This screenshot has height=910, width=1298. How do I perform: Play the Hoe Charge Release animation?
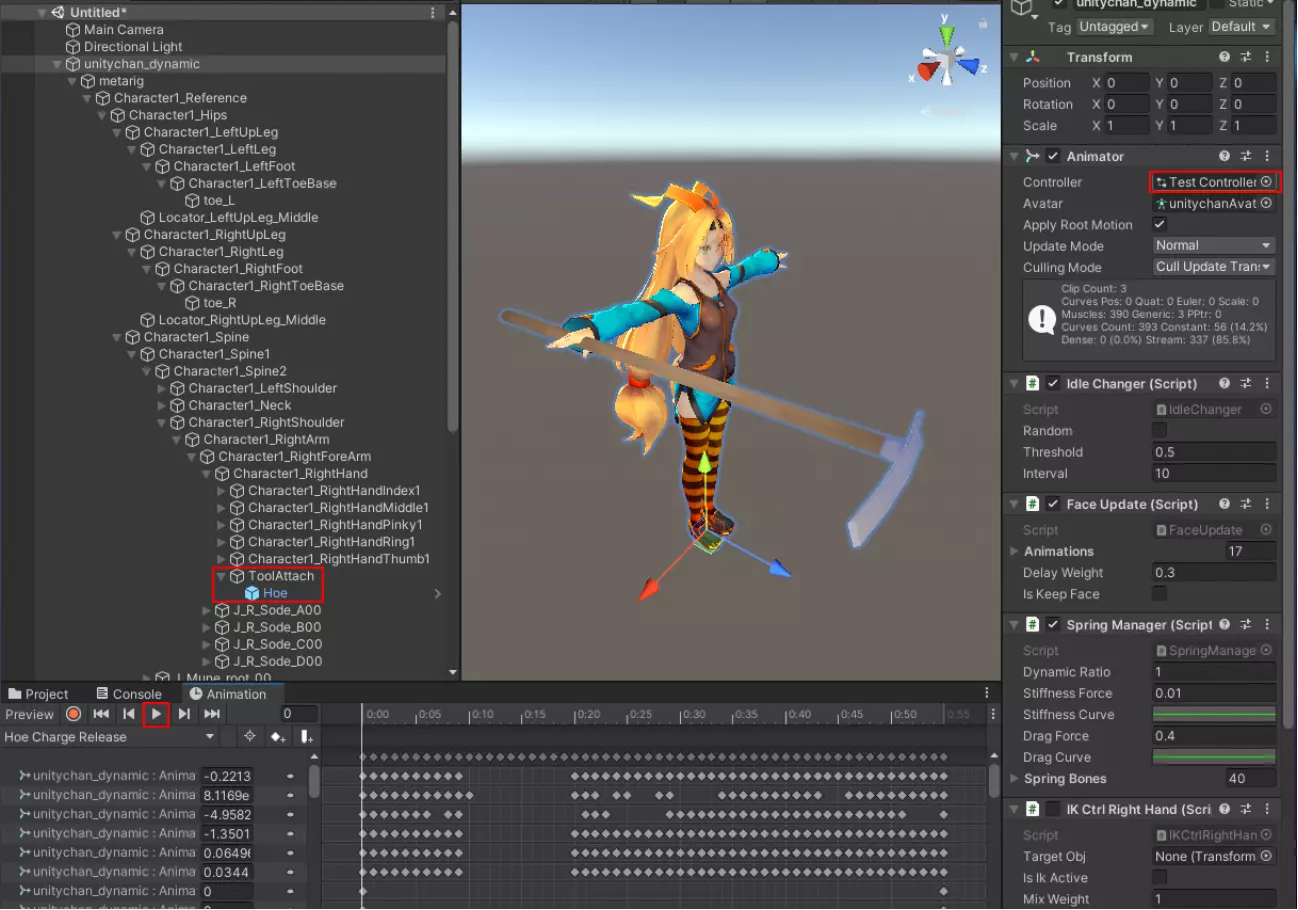[x=156, y=714]
